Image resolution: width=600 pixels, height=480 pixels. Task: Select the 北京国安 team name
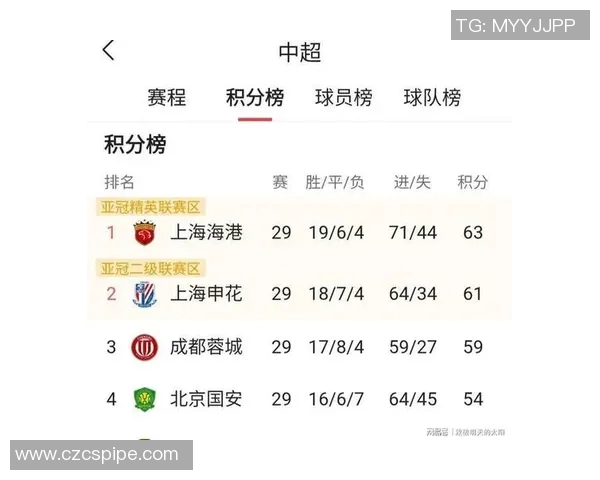(x=206, y=399)
